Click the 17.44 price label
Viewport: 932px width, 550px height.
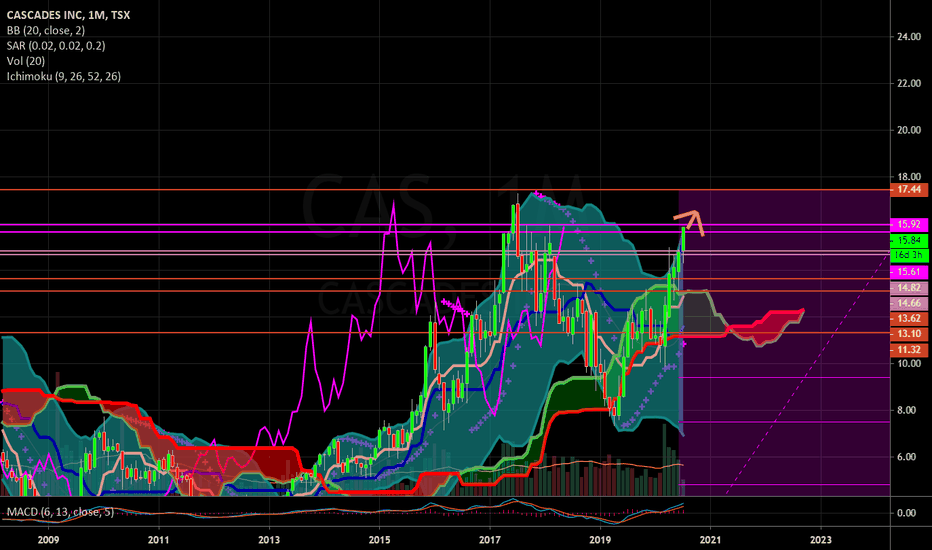pyautogui.click(x=909, y=190)
